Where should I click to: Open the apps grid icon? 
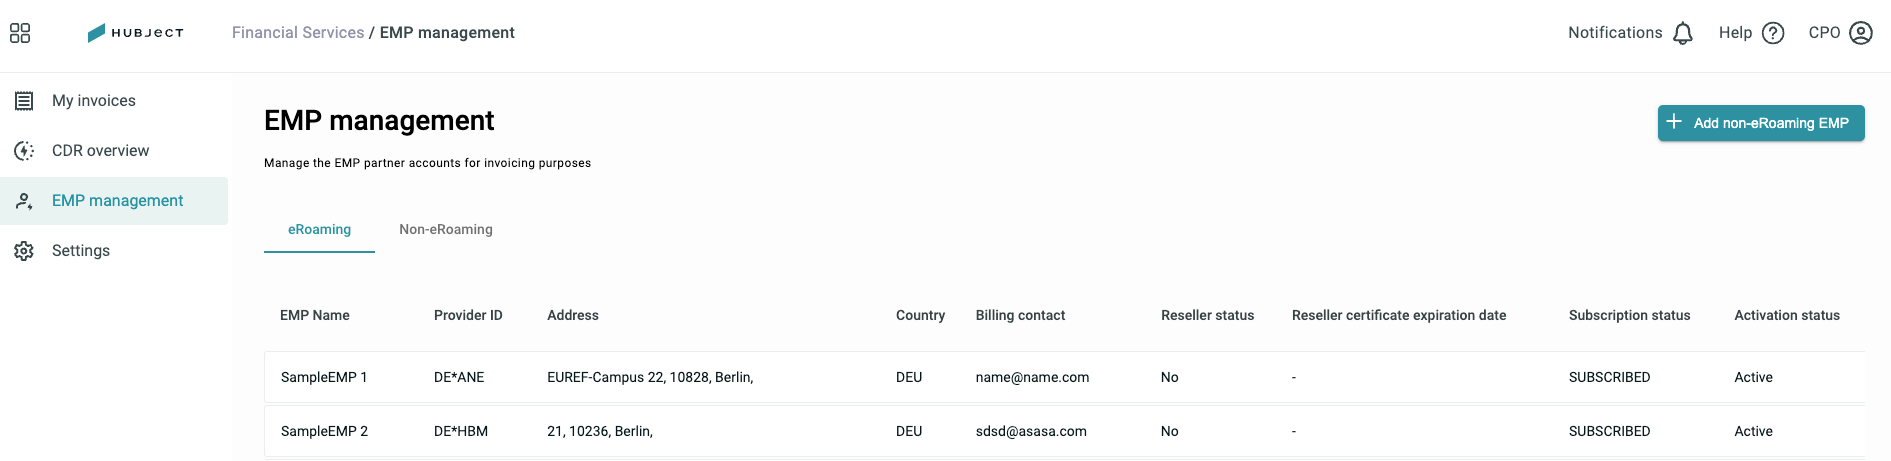pyautogui.click(x=20, y=33)
